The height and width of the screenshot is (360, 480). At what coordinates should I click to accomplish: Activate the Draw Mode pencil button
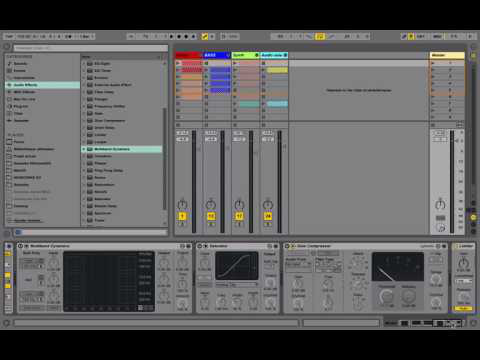(x=404, y=36)
